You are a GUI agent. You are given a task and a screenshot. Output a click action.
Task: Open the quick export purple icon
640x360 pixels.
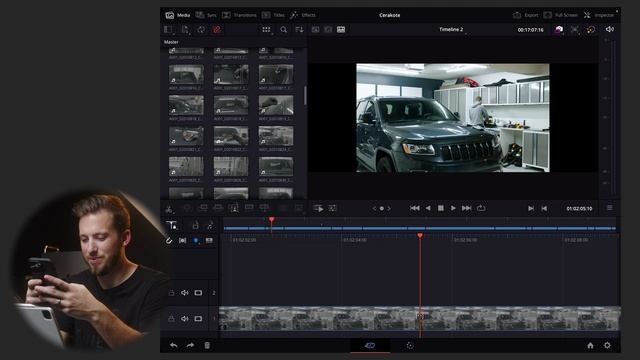point(559,29)
